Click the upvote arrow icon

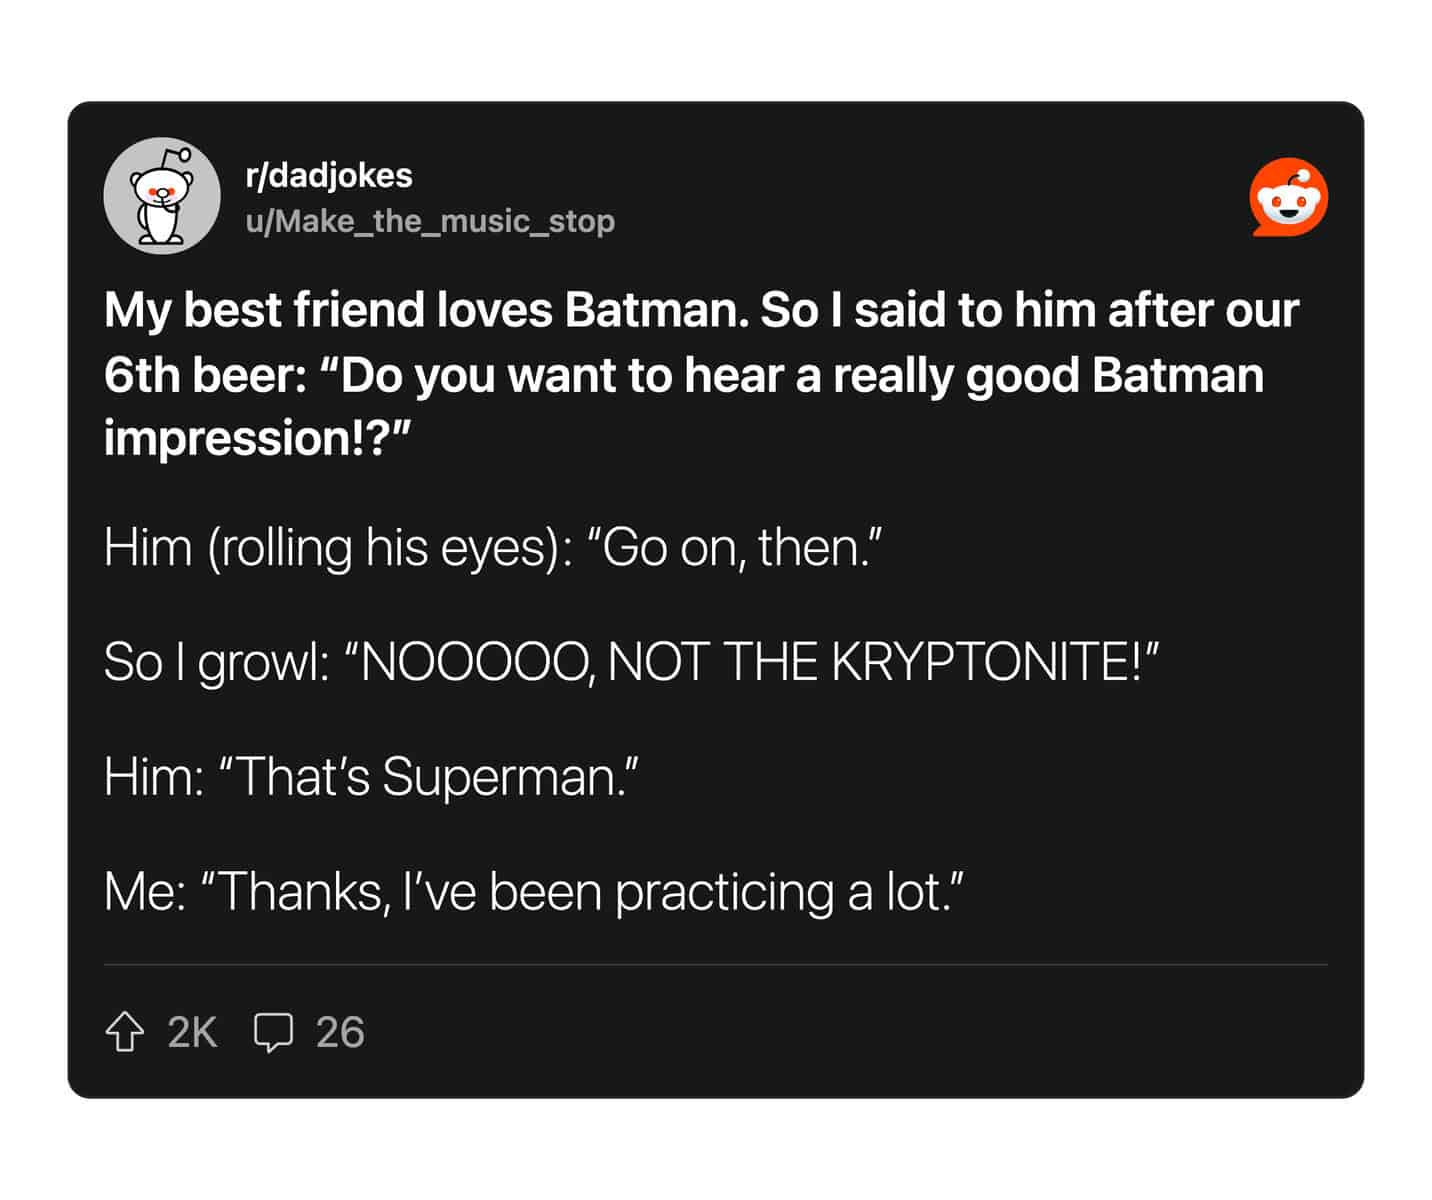click(x=124, y=1032)
